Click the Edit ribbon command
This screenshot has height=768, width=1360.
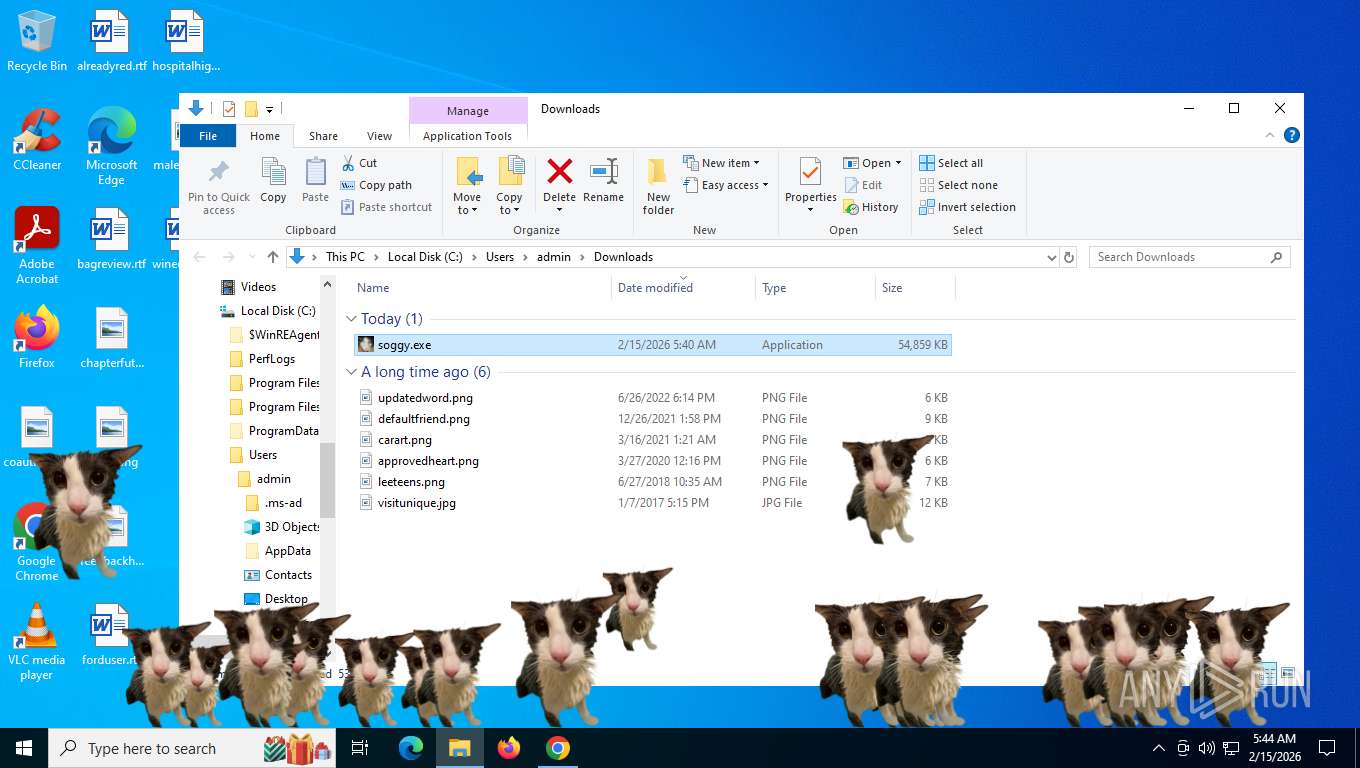pos(863,185)
